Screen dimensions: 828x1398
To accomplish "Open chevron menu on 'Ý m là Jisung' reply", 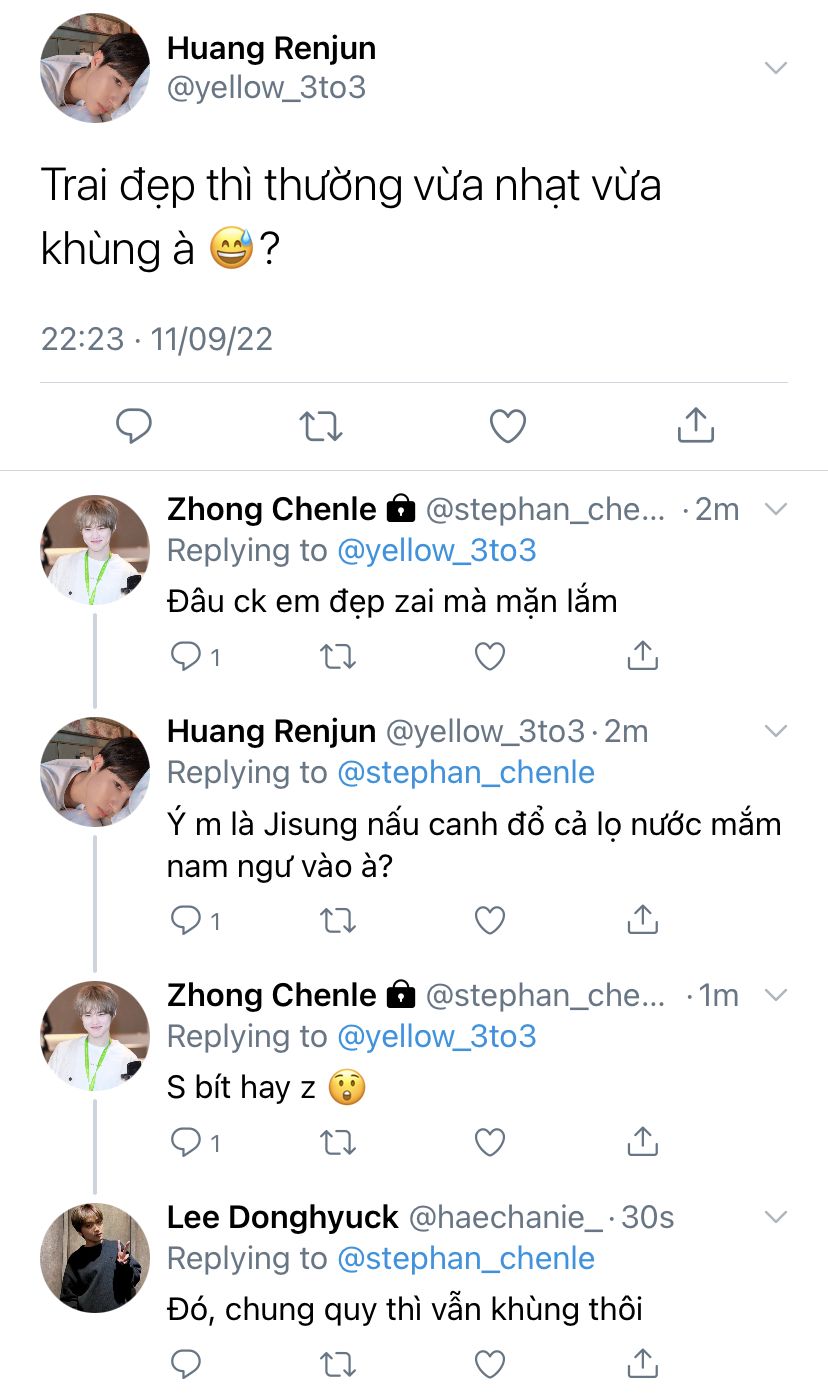I will click(776, 731).
